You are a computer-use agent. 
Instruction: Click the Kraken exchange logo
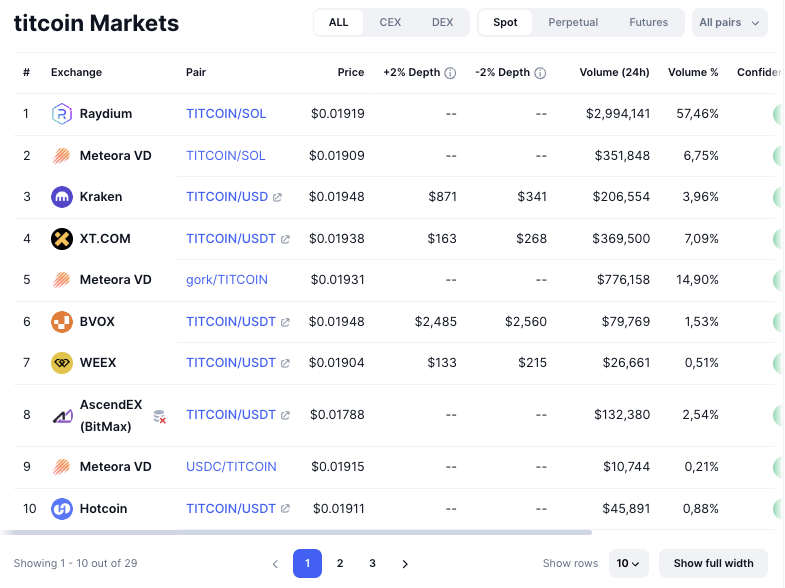62,197
